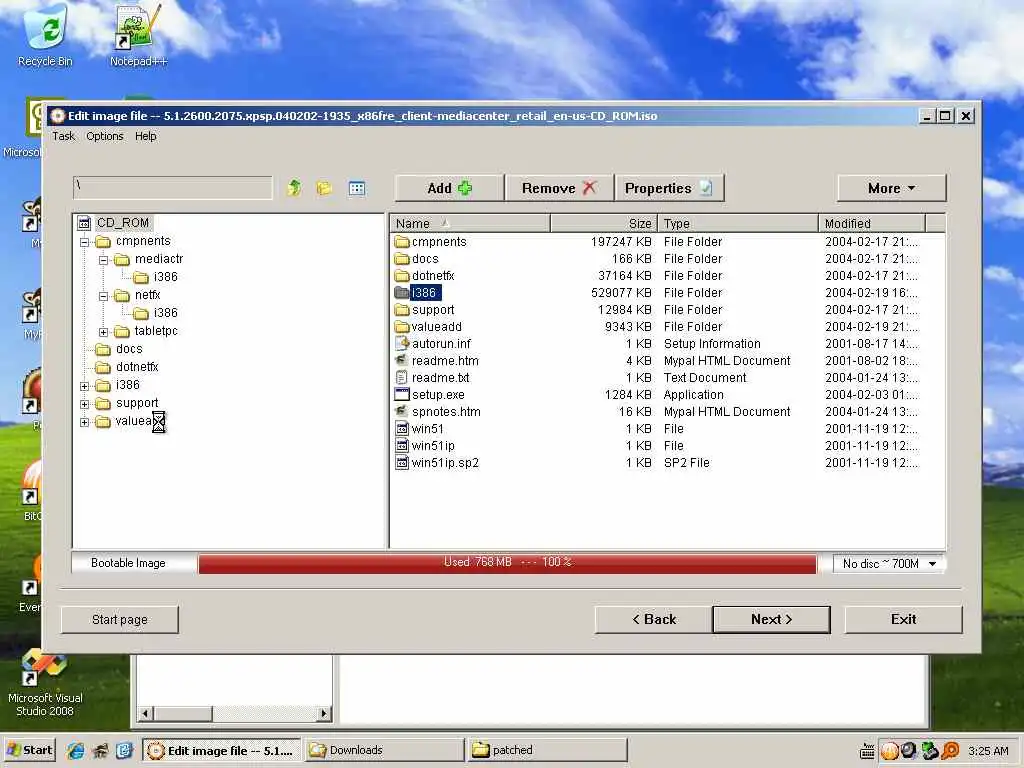
Task: Launch Internet Explorer from quick launch
Action: click(76, 750)
